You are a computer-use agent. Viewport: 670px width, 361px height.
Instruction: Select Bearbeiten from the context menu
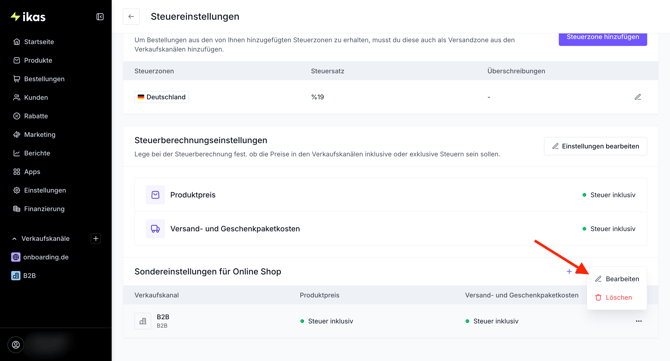(x=617, y=279)
